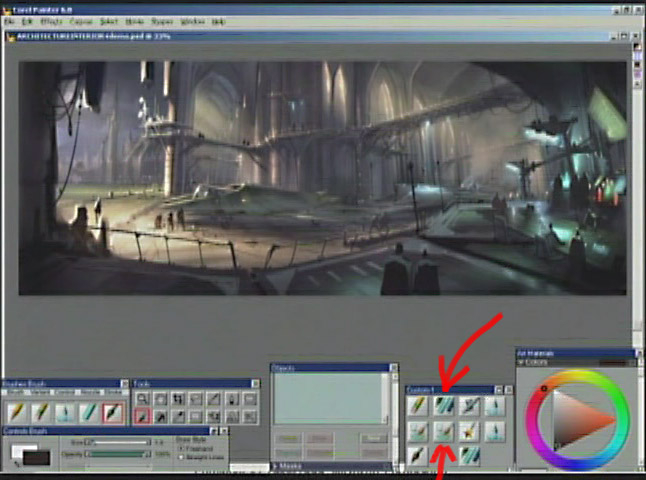Select the Crop tool in Tools palette
Image resolution: width=646 pixels, height=480 pixels.
[178, 398]
